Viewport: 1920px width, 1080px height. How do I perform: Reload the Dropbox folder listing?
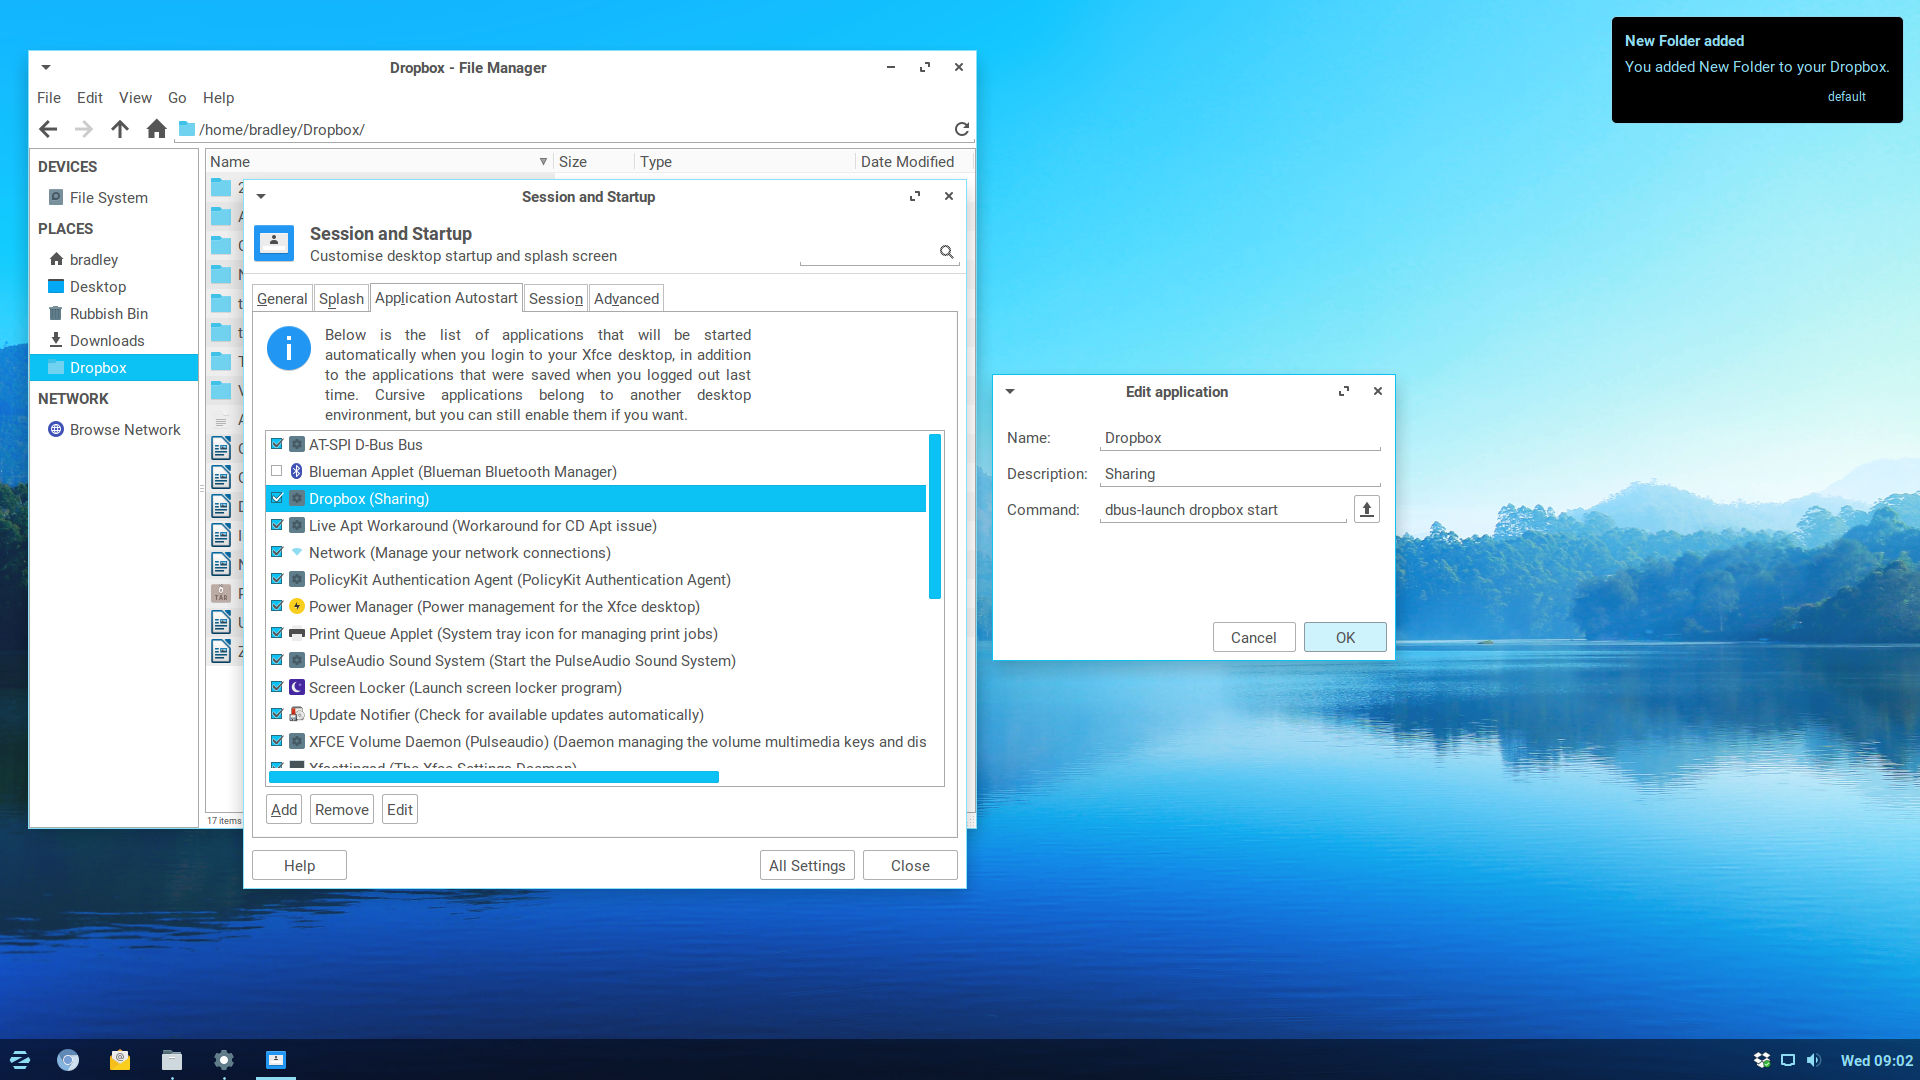point(962,129)
